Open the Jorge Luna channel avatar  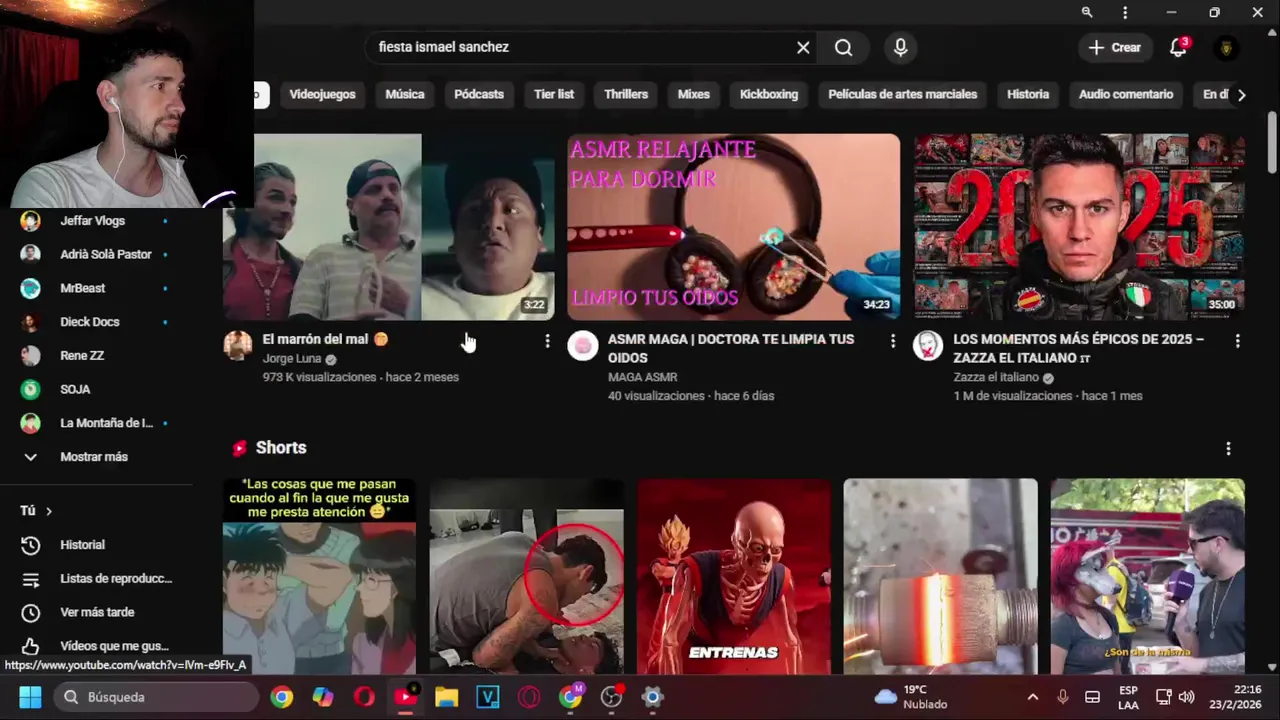[238, 346]
